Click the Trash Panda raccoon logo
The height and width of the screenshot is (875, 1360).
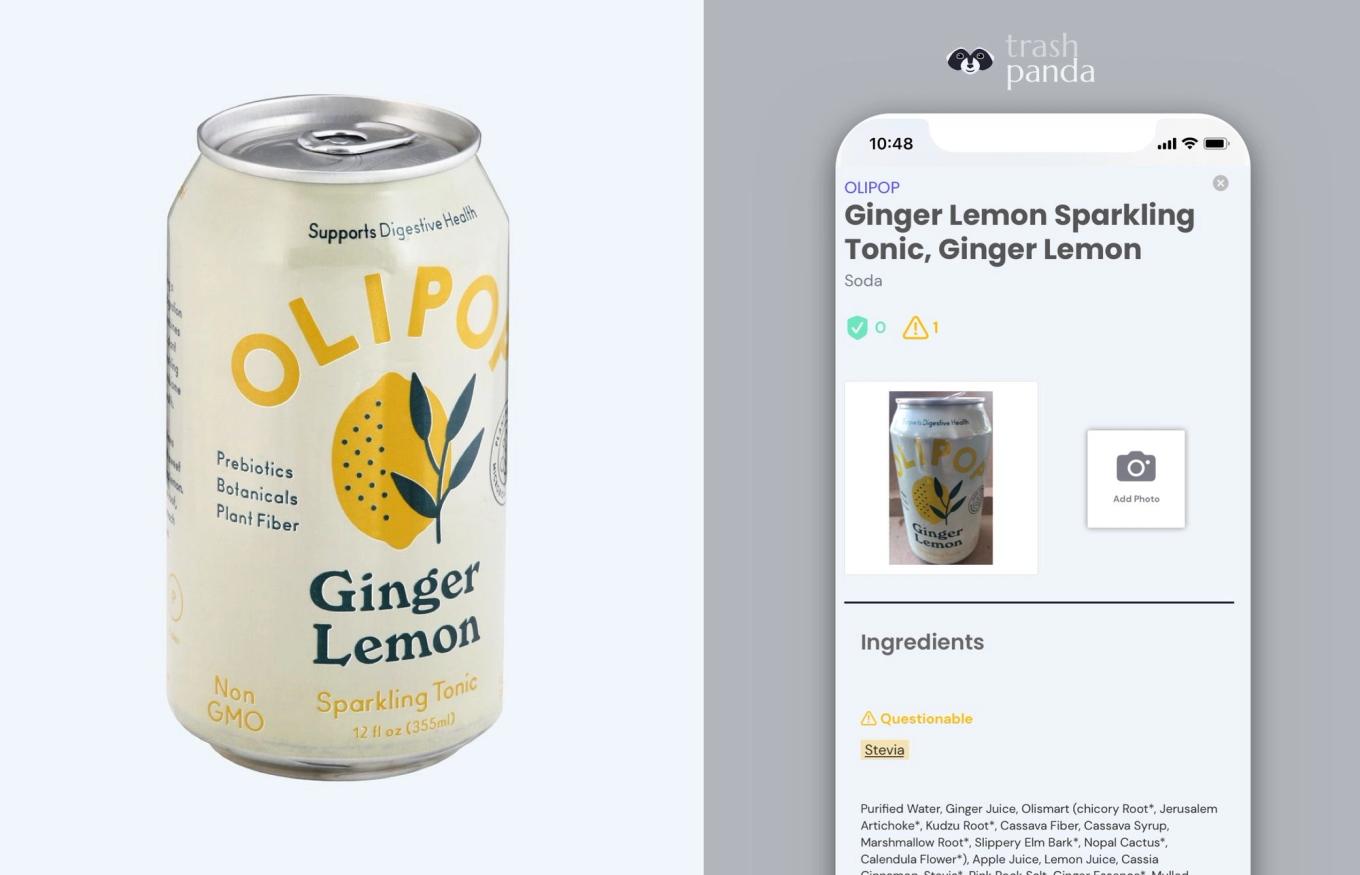969,61
